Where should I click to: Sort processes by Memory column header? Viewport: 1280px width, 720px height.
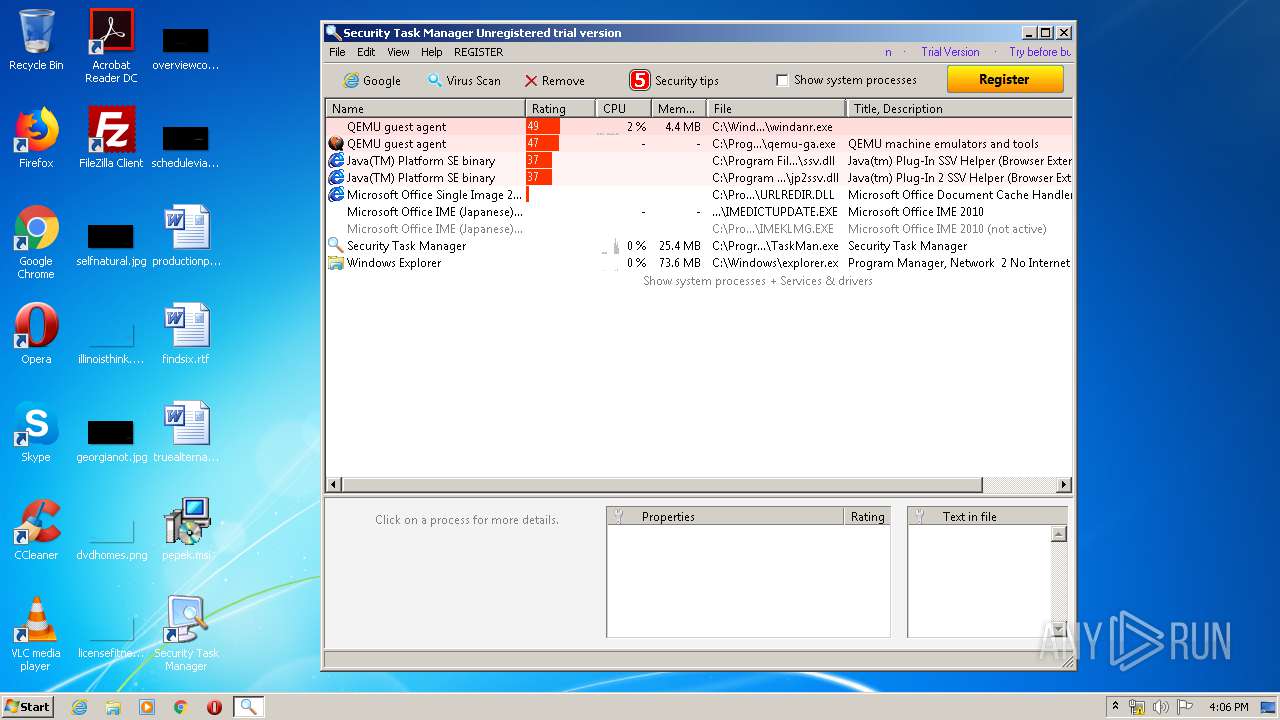(x=679, y=108)
